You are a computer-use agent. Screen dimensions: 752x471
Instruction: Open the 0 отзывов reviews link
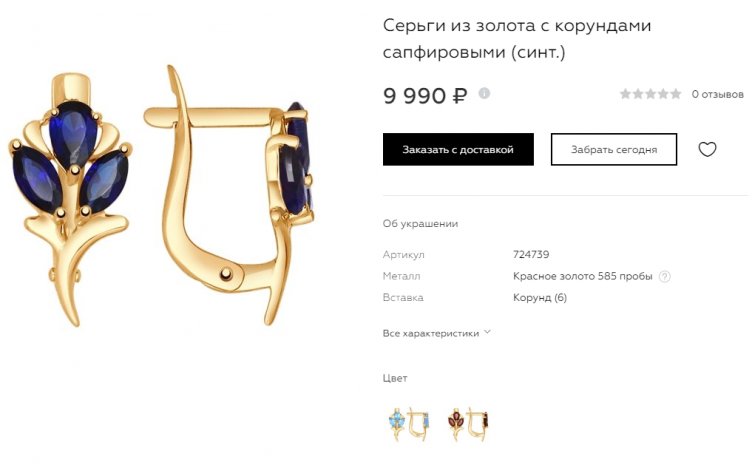pos(717,94)
